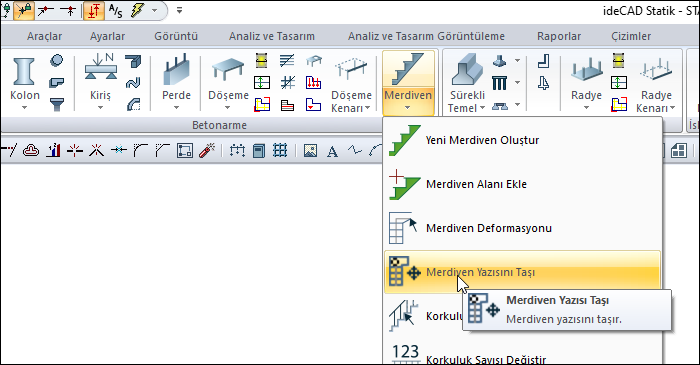This screenshot has height=365, width=700.
Task: Toggle the A/S icon in the quick access bar
Action: (115, 11)
